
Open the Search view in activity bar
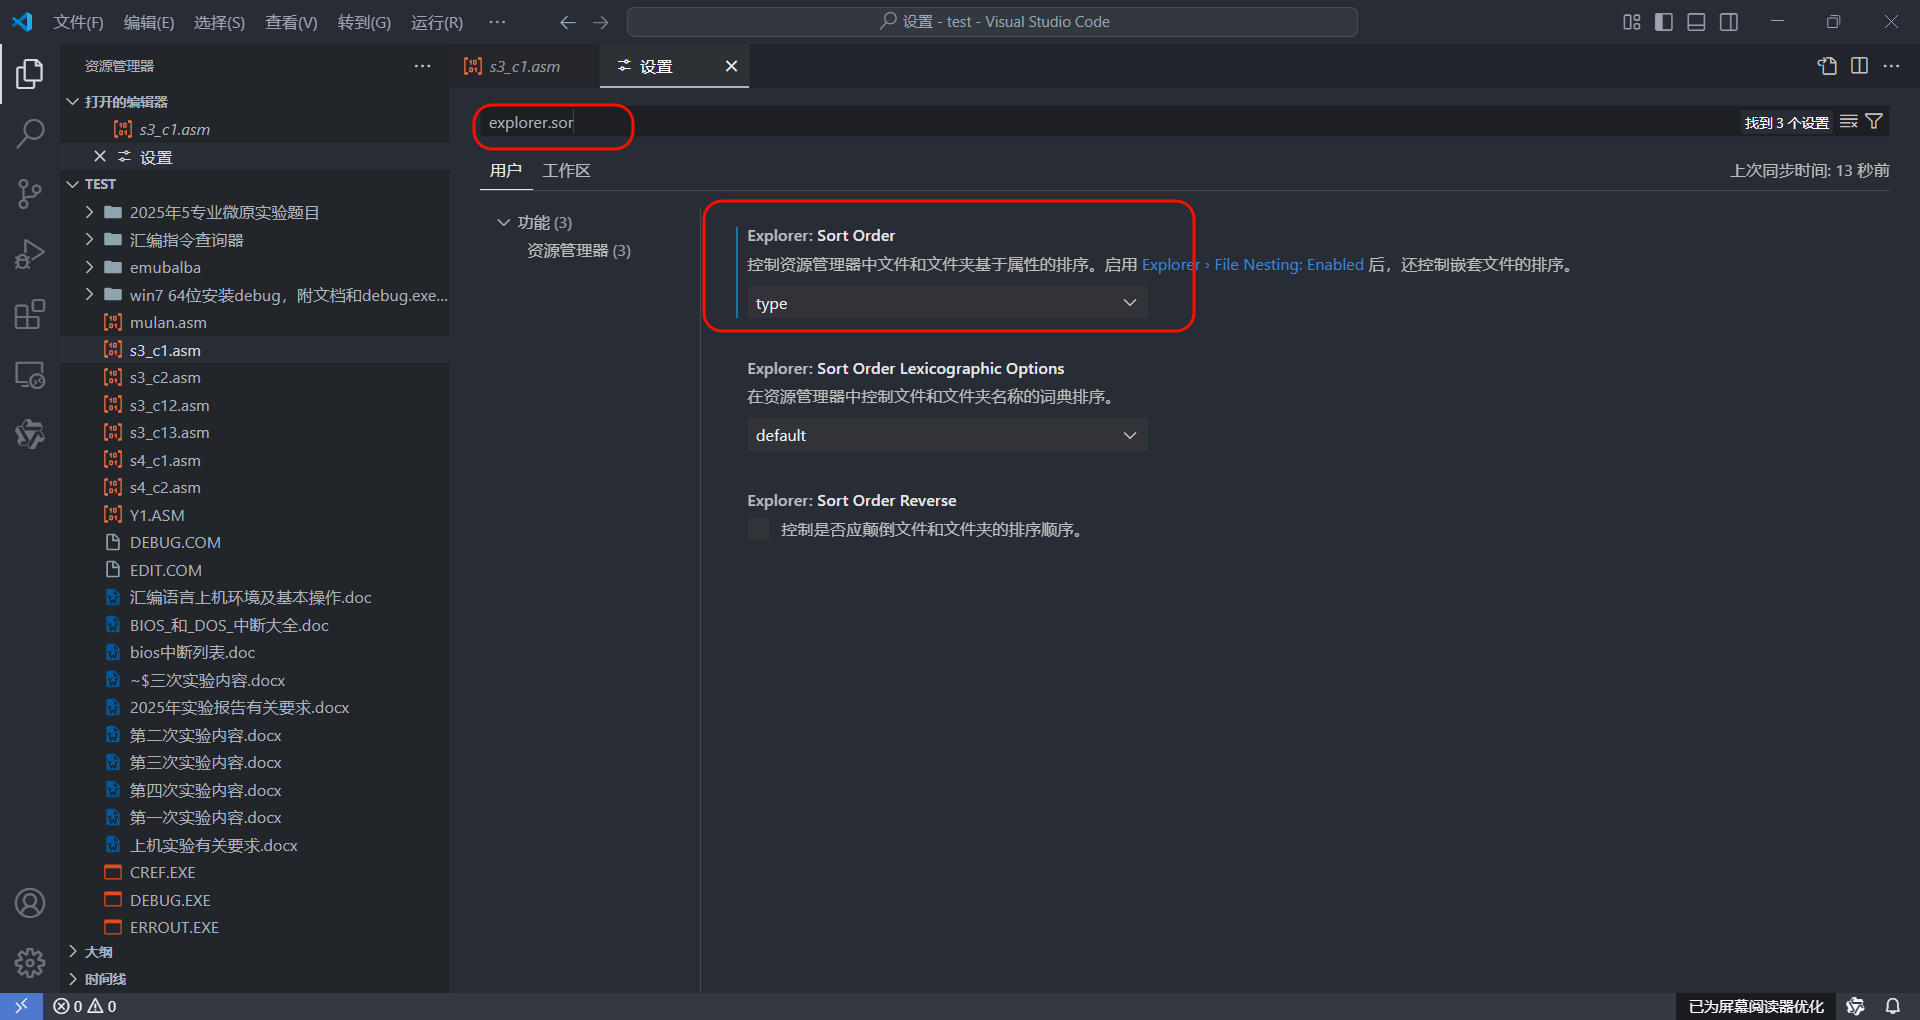[x=30, y=133]
